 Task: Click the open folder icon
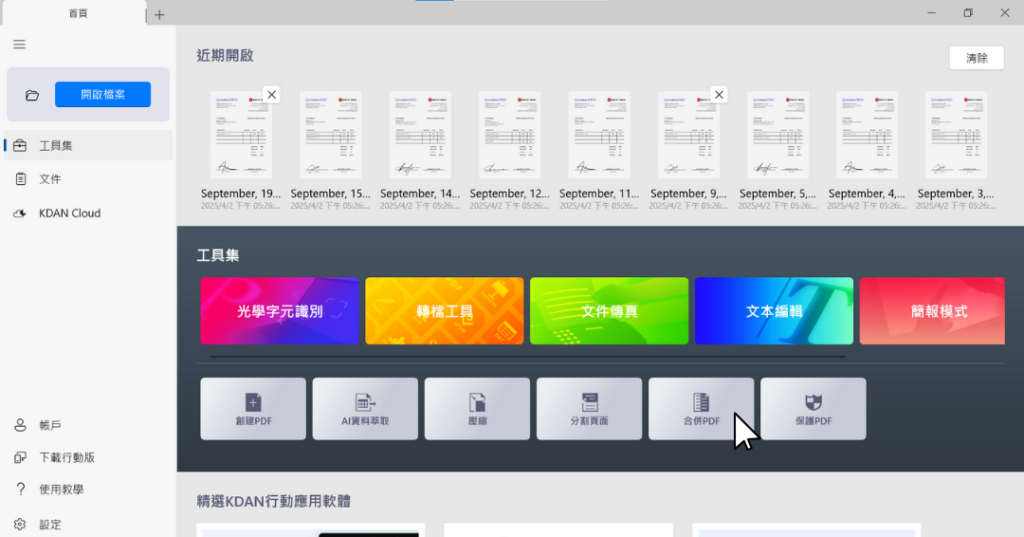(x=32, y=95)
